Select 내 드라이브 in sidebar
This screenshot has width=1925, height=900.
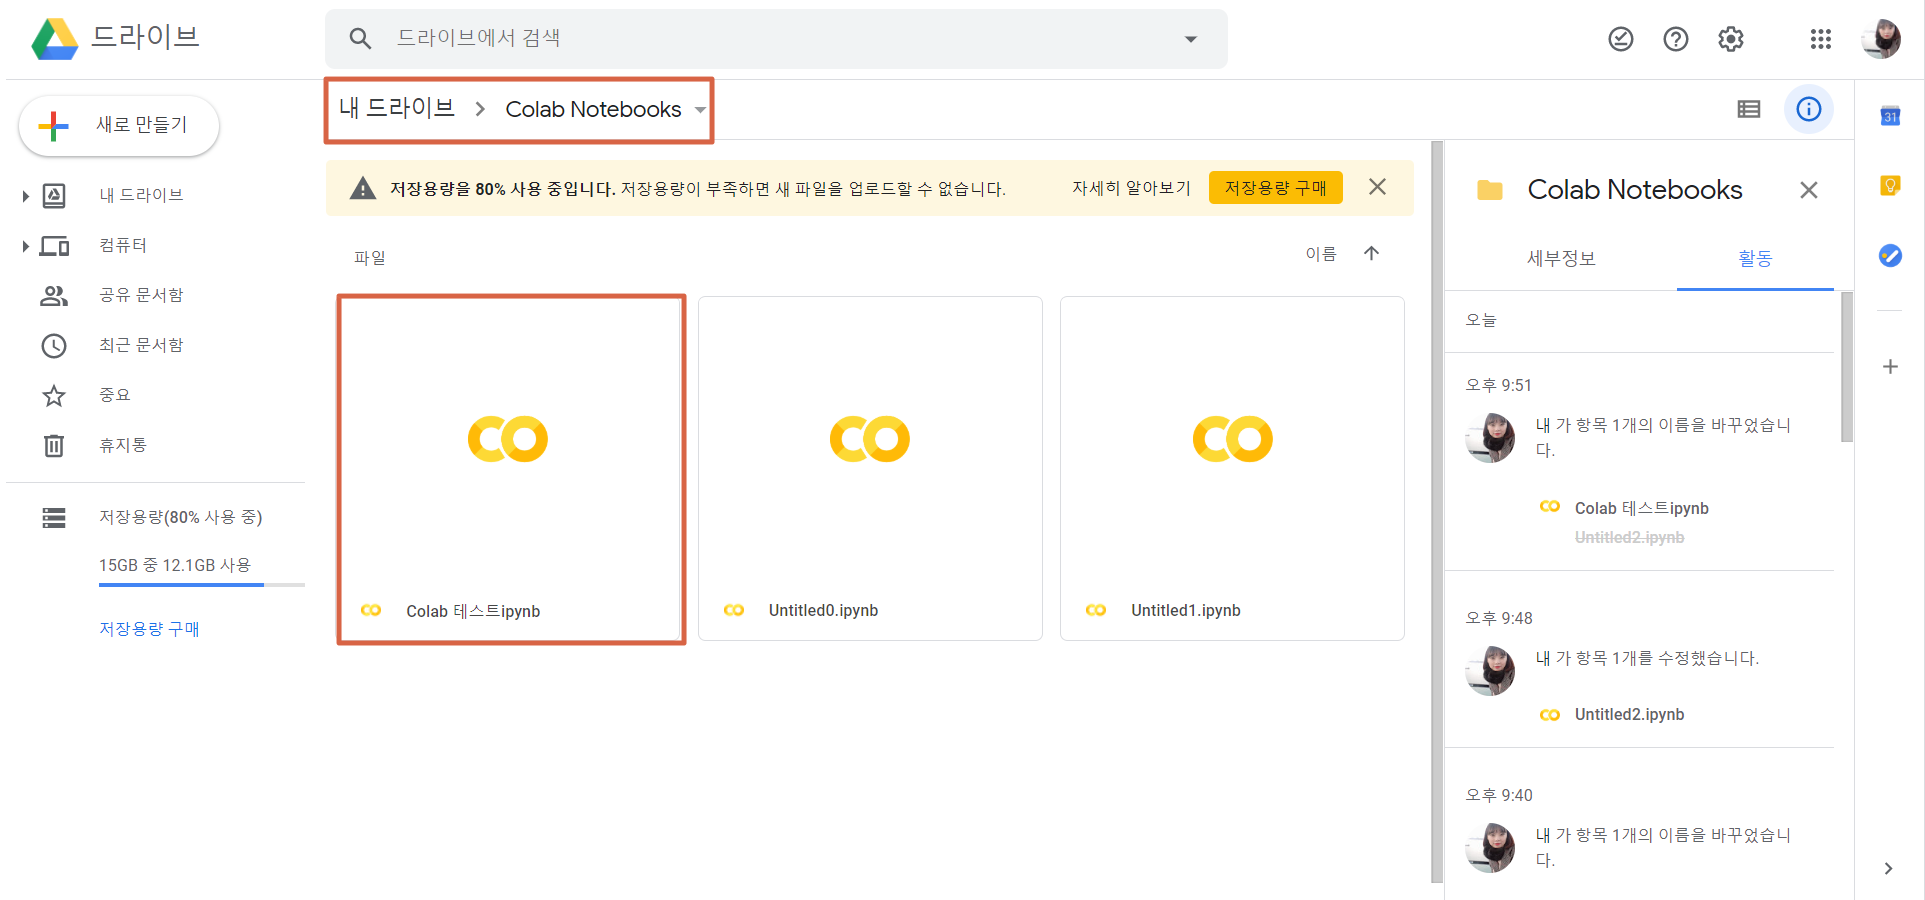[x=141, y=195]
